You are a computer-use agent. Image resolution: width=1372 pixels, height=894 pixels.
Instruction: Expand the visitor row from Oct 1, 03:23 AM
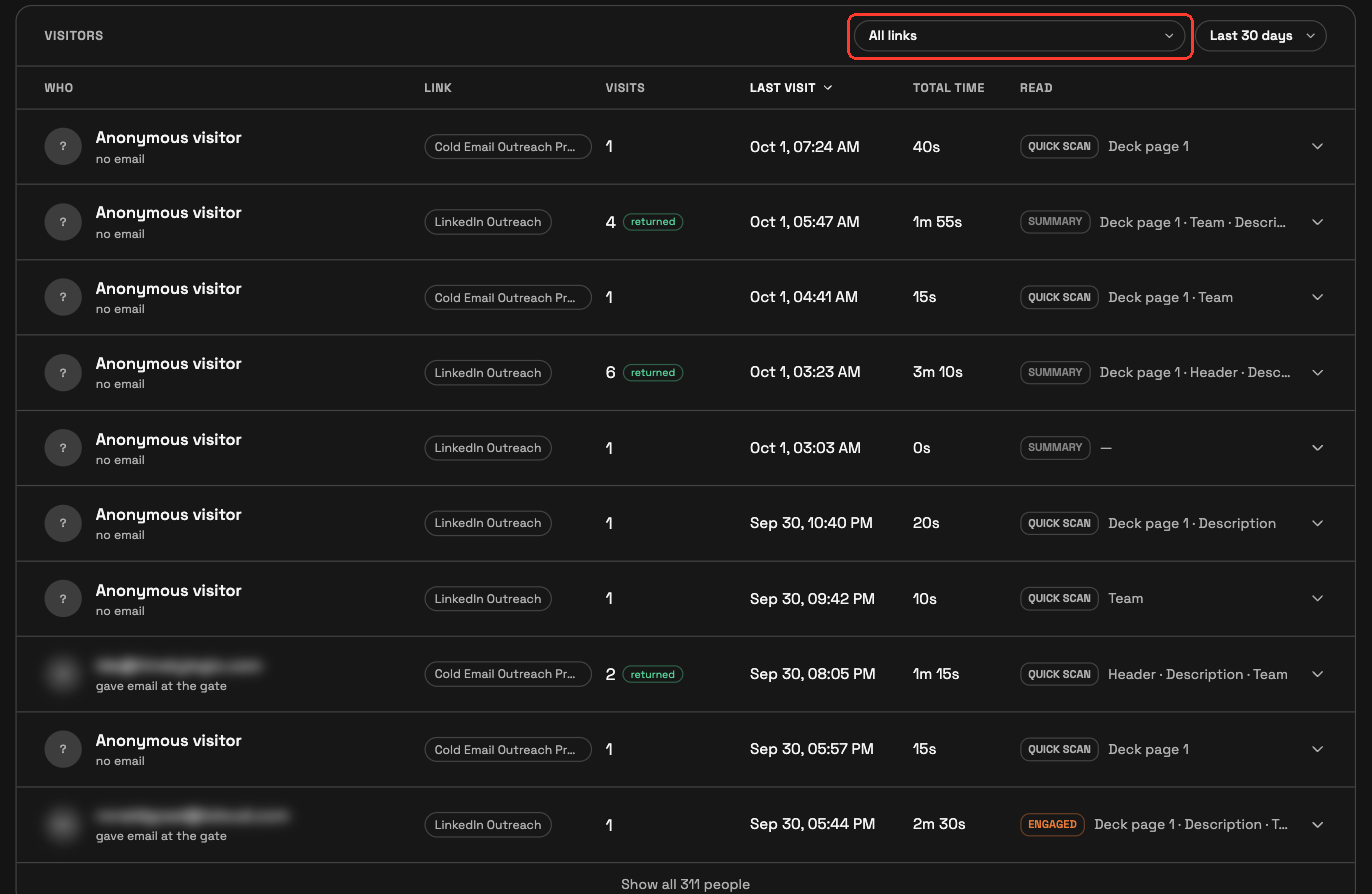point(1317,372)
